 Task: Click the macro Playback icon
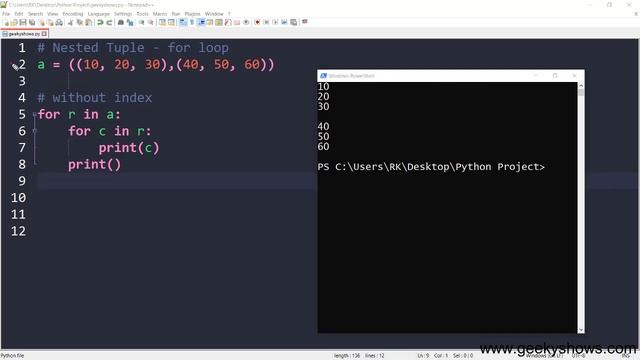click(x=275, y=22)
